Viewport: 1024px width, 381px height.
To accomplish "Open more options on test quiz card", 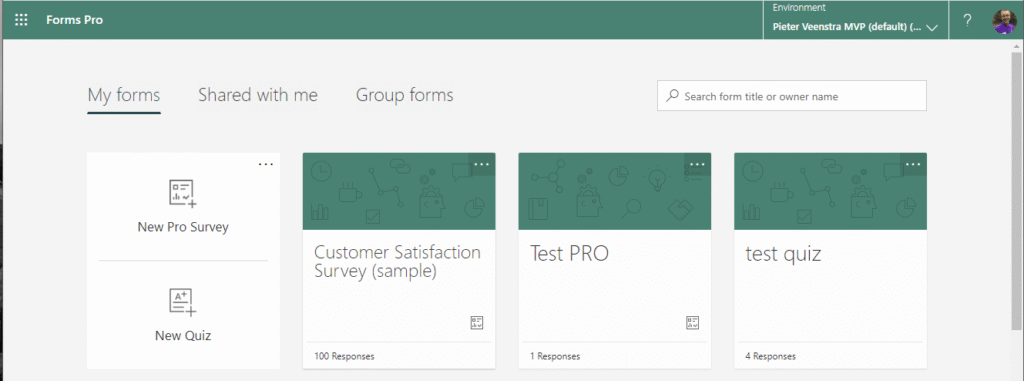I will pyautogui.click(x=913, y=164).
